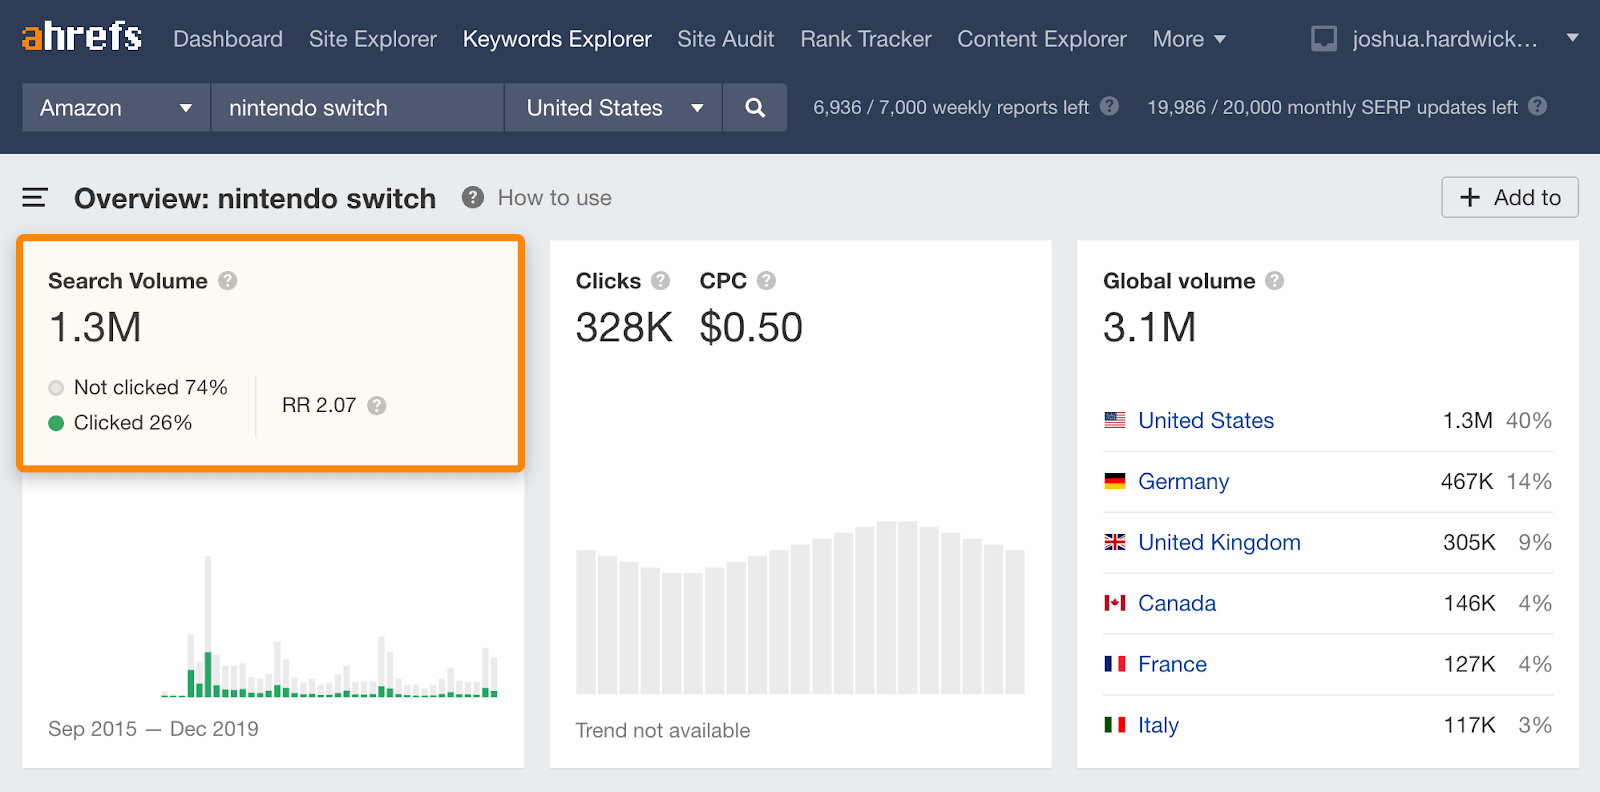Click help icon next to Global volume
Screen dimensions: 1600x792
pos(1274,281)
